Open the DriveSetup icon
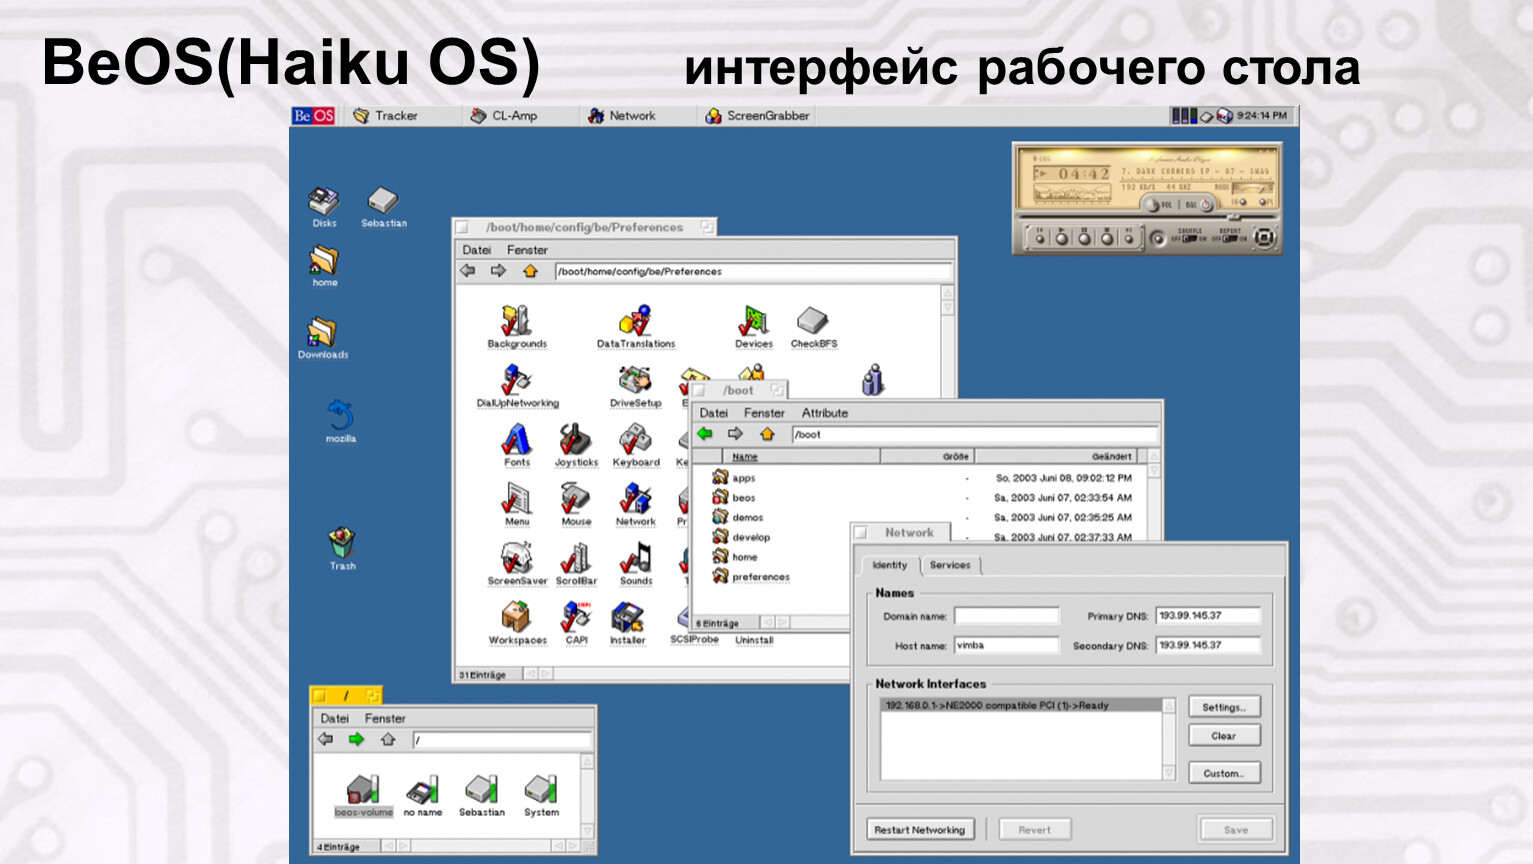 click(635, 381)
